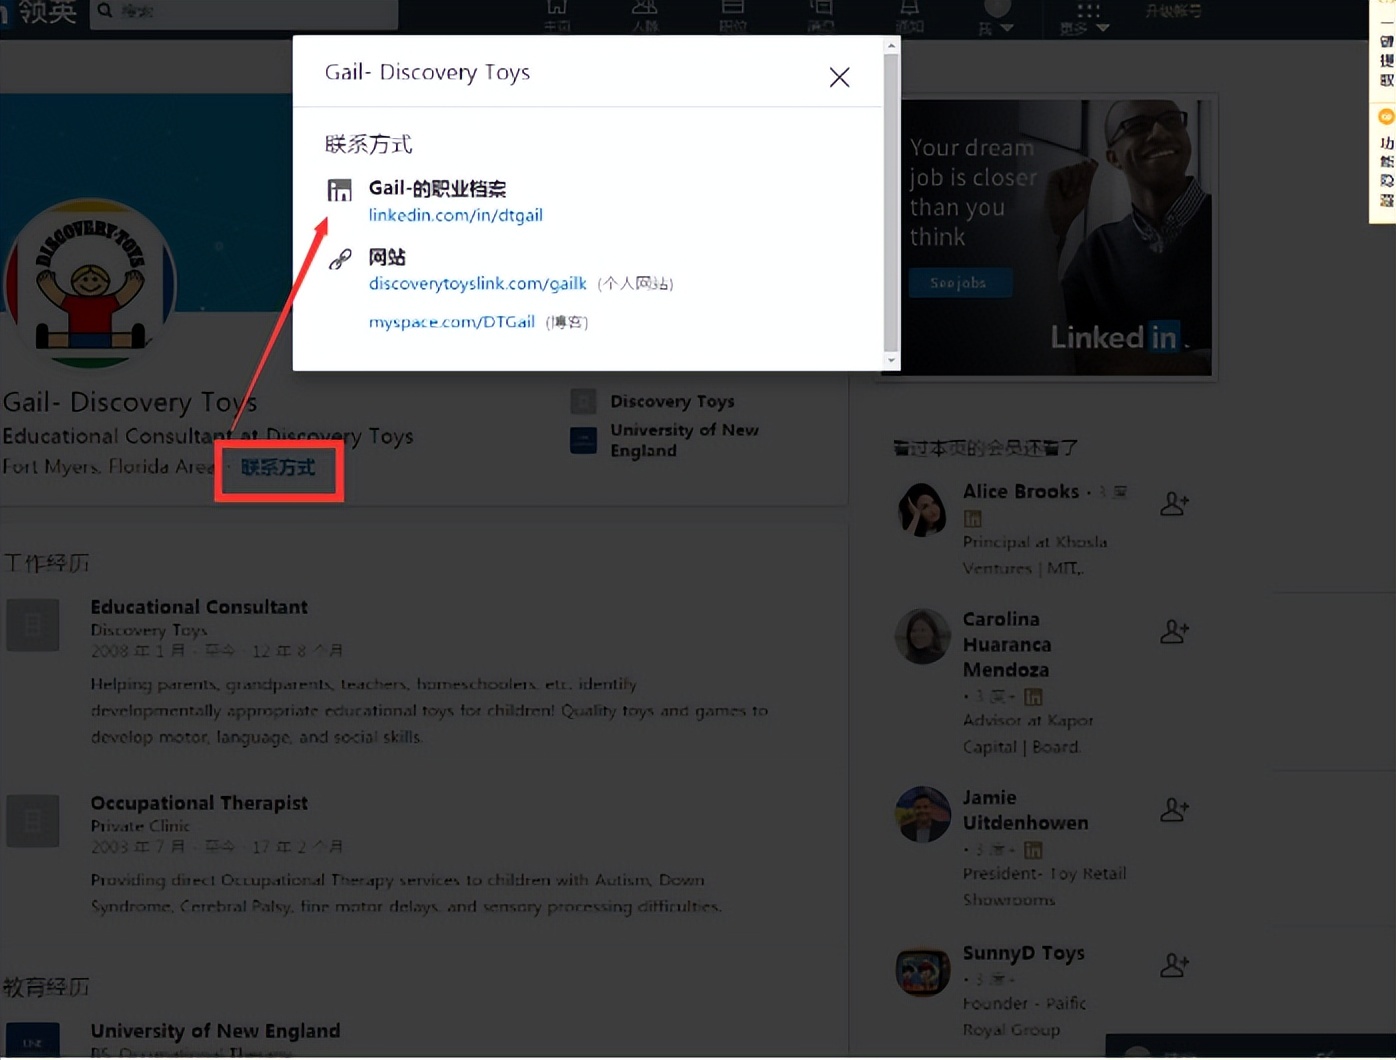
Task: Open the discoverytoyslink.com/gailk website link
Action: pyautogui.click(x=478, y=283)
